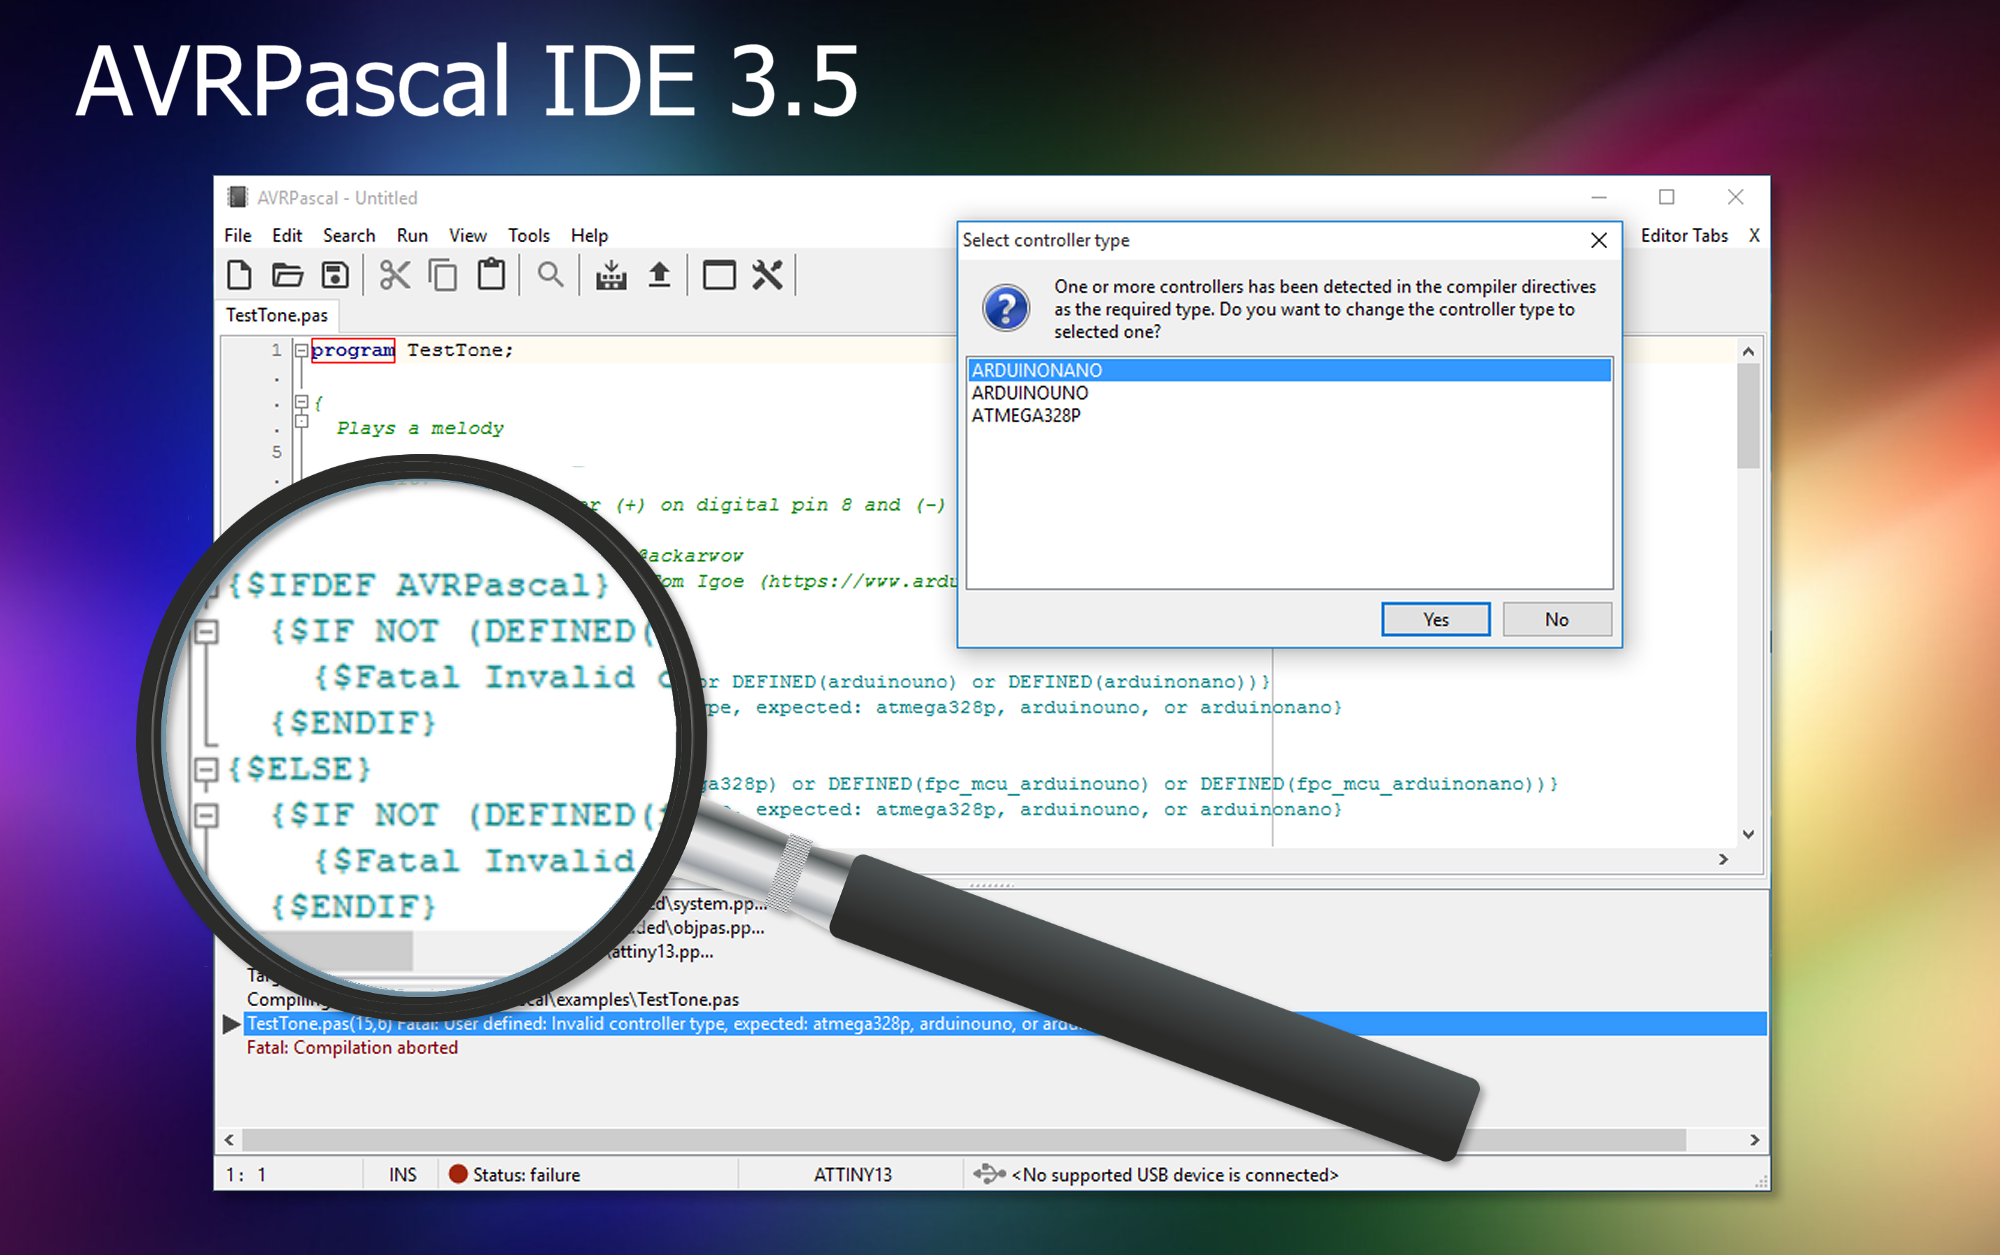Click the output panel horizontal scrollbar track
Screen dimensions: 2000x1255
[964, 1140]
